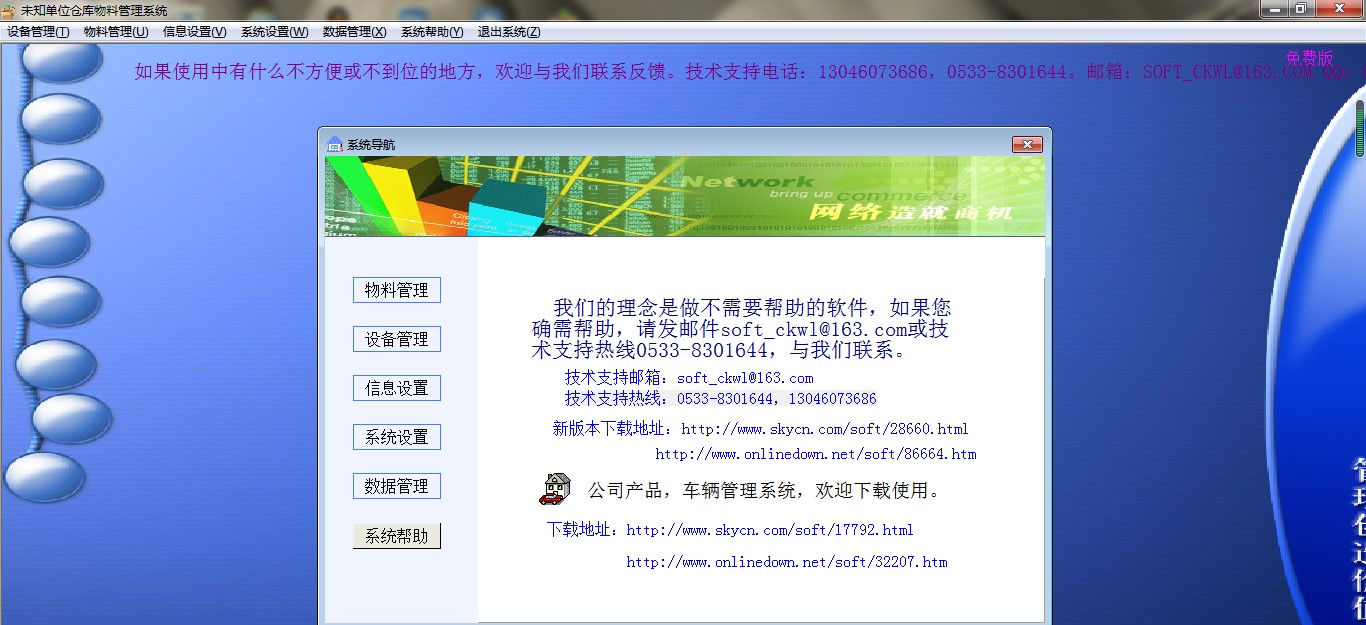Click the 网络造就商机 banner image
This screenshot has width=1366, height=625.
(x=685, y=196)
